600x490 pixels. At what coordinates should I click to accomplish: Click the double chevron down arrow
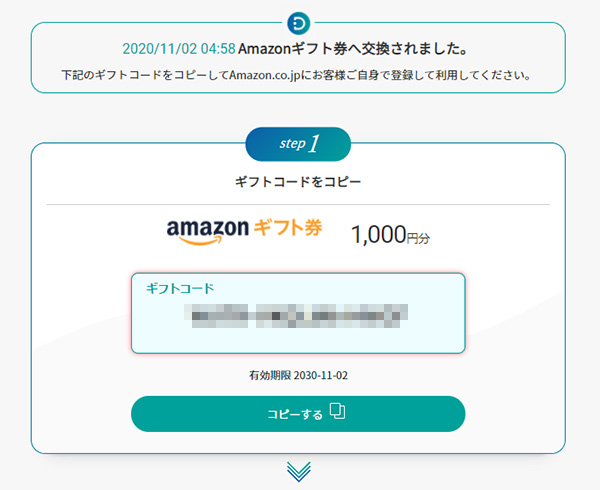(x=298, y=471)
